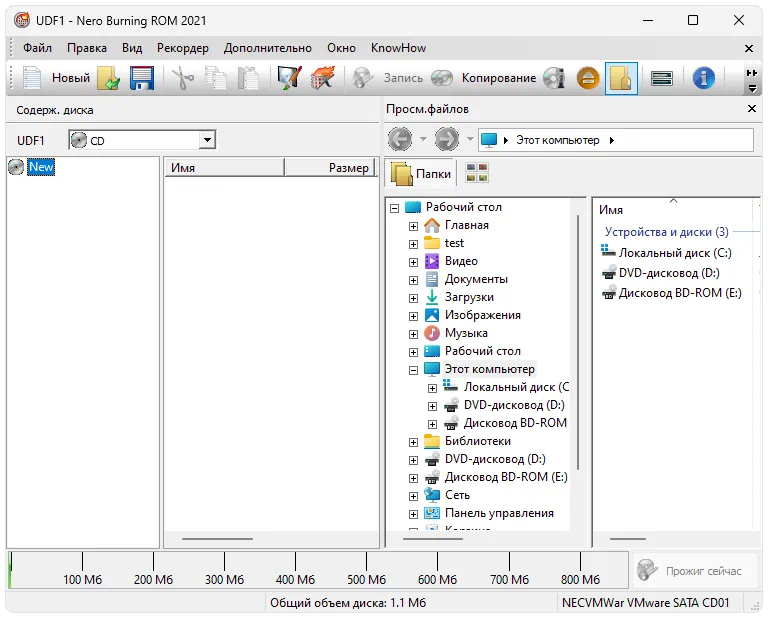This screenshot has width=768, height=618.
Task: Click the browser back arrow
Action: pyautogui.click(x=400, y=139)
